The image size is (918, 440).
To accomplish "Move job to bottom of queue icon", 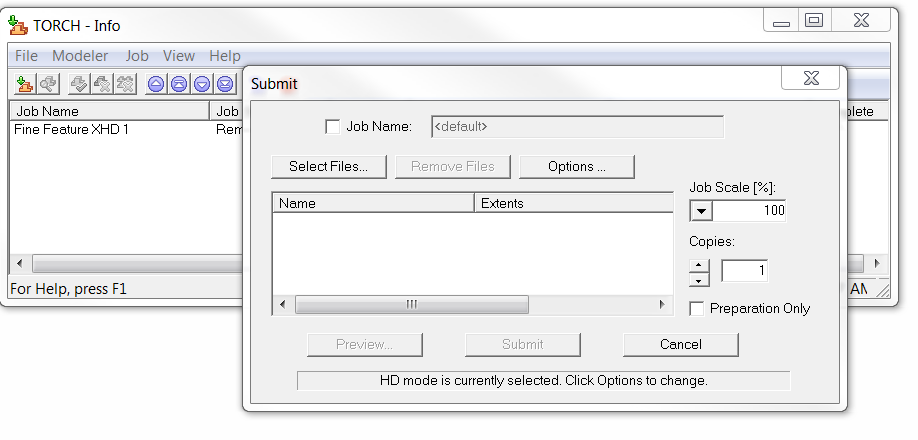I will coord(225,85).
